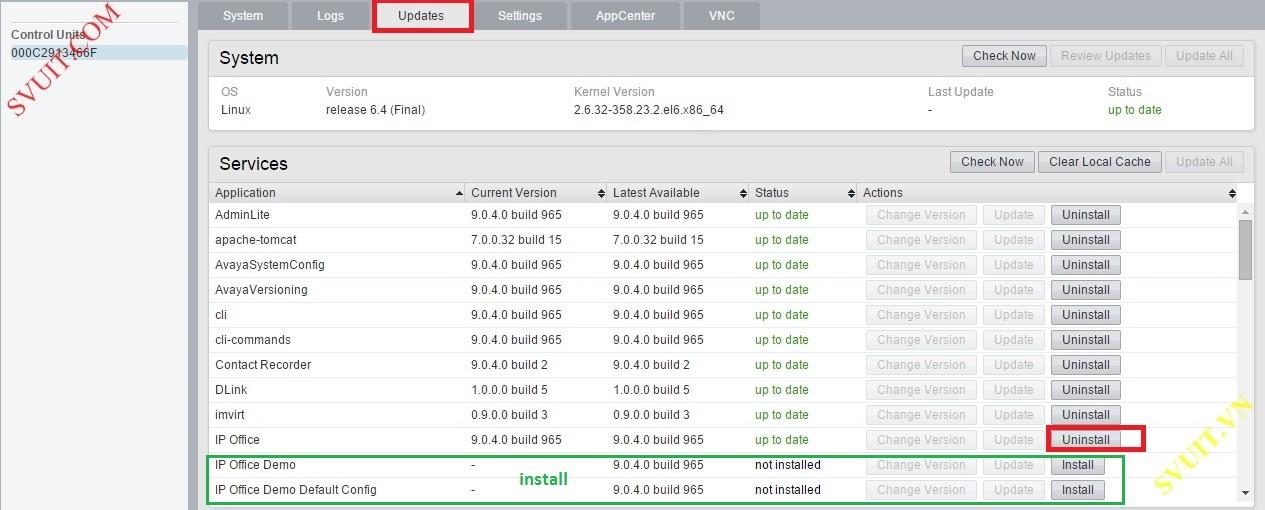Click Review Updates in System panel

1105,56
